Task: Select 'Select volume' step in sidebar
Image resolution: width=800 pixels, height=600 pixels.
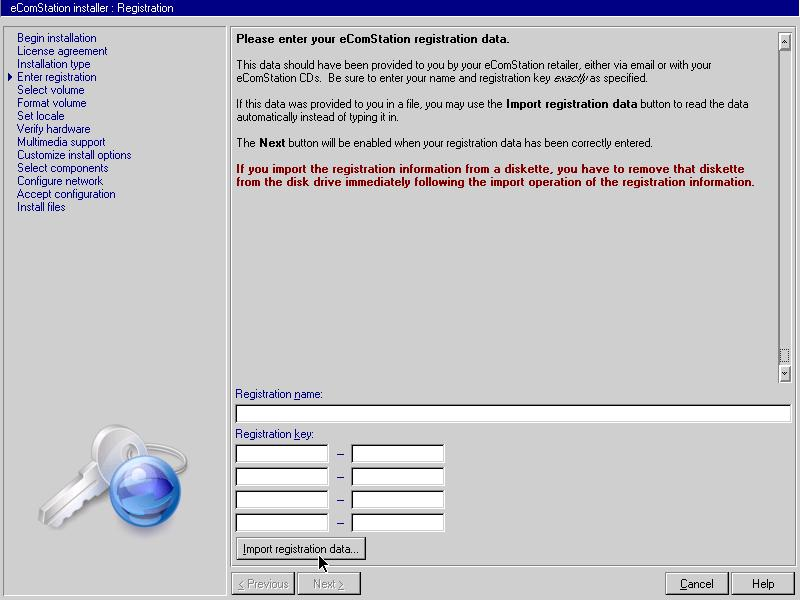Action: coord(51,90)
